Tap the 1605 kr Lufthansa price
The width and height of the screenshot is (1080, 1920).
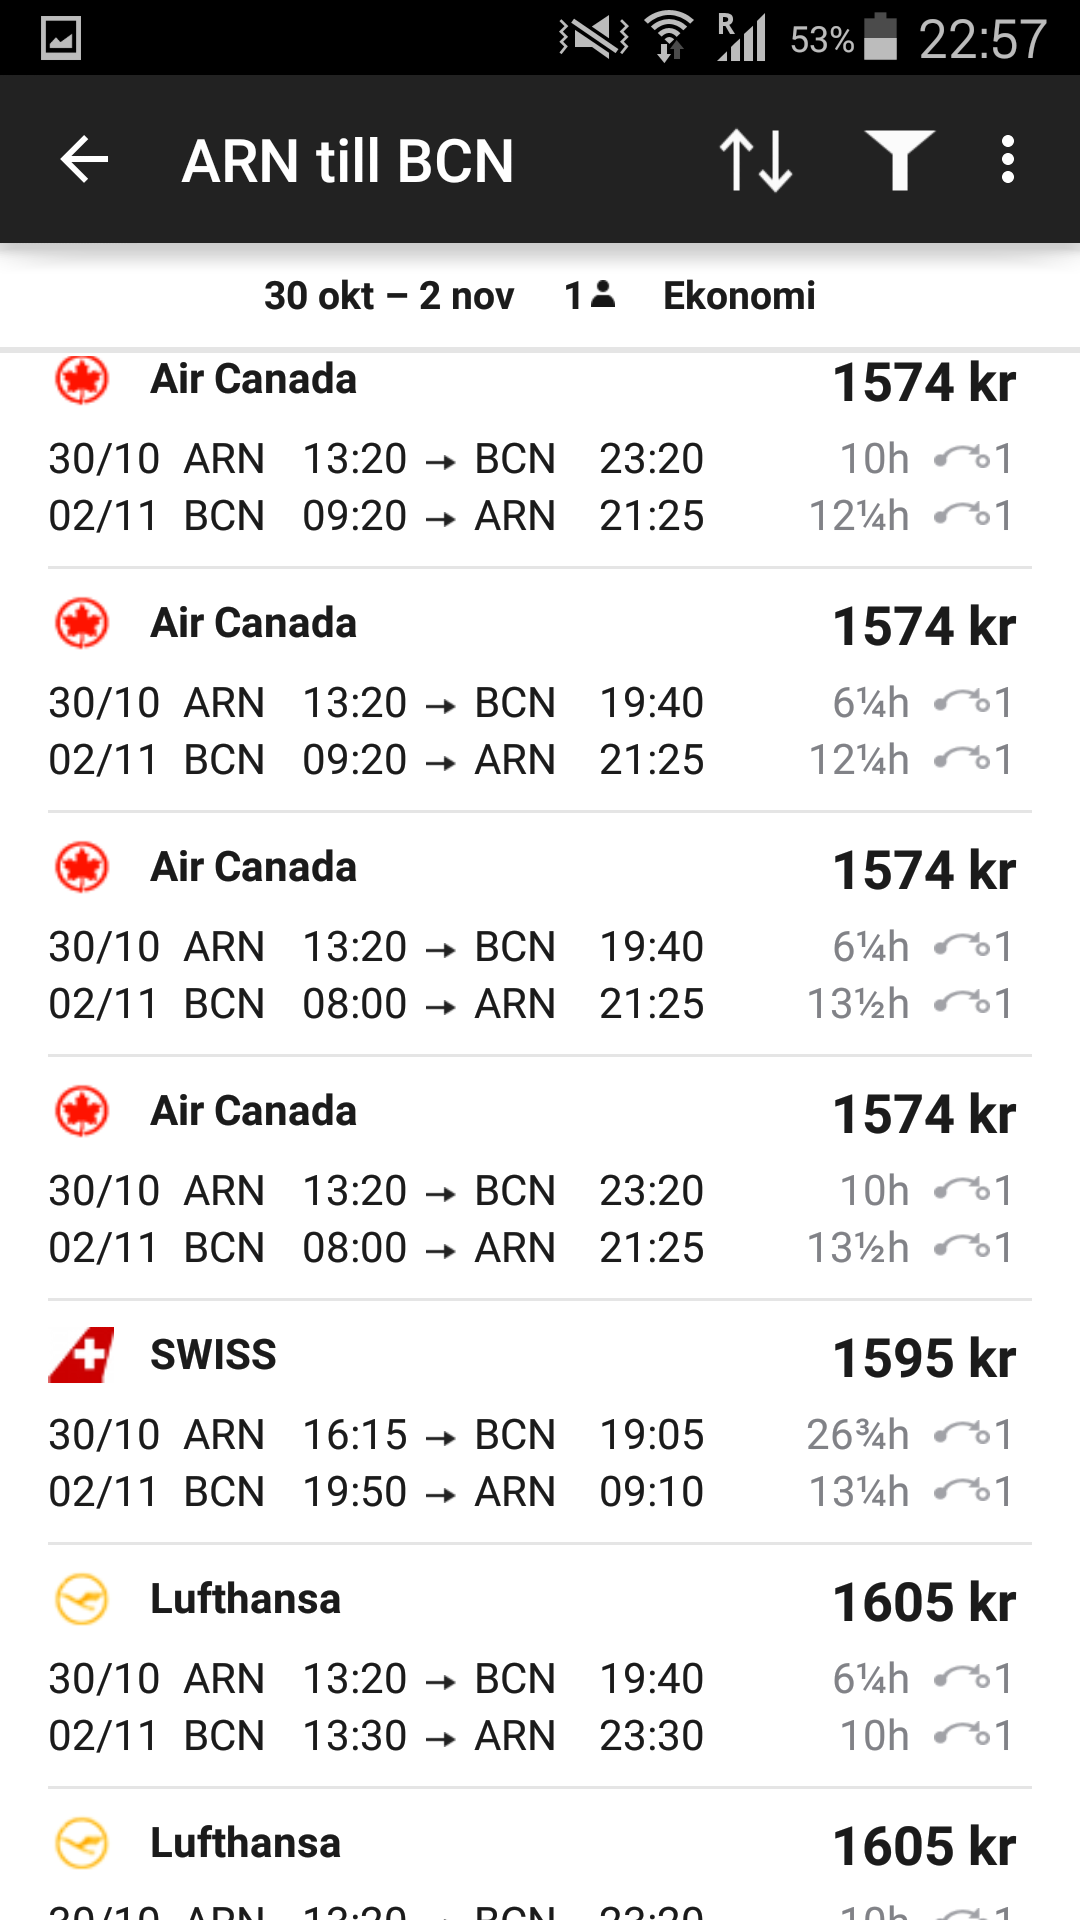924,1602
